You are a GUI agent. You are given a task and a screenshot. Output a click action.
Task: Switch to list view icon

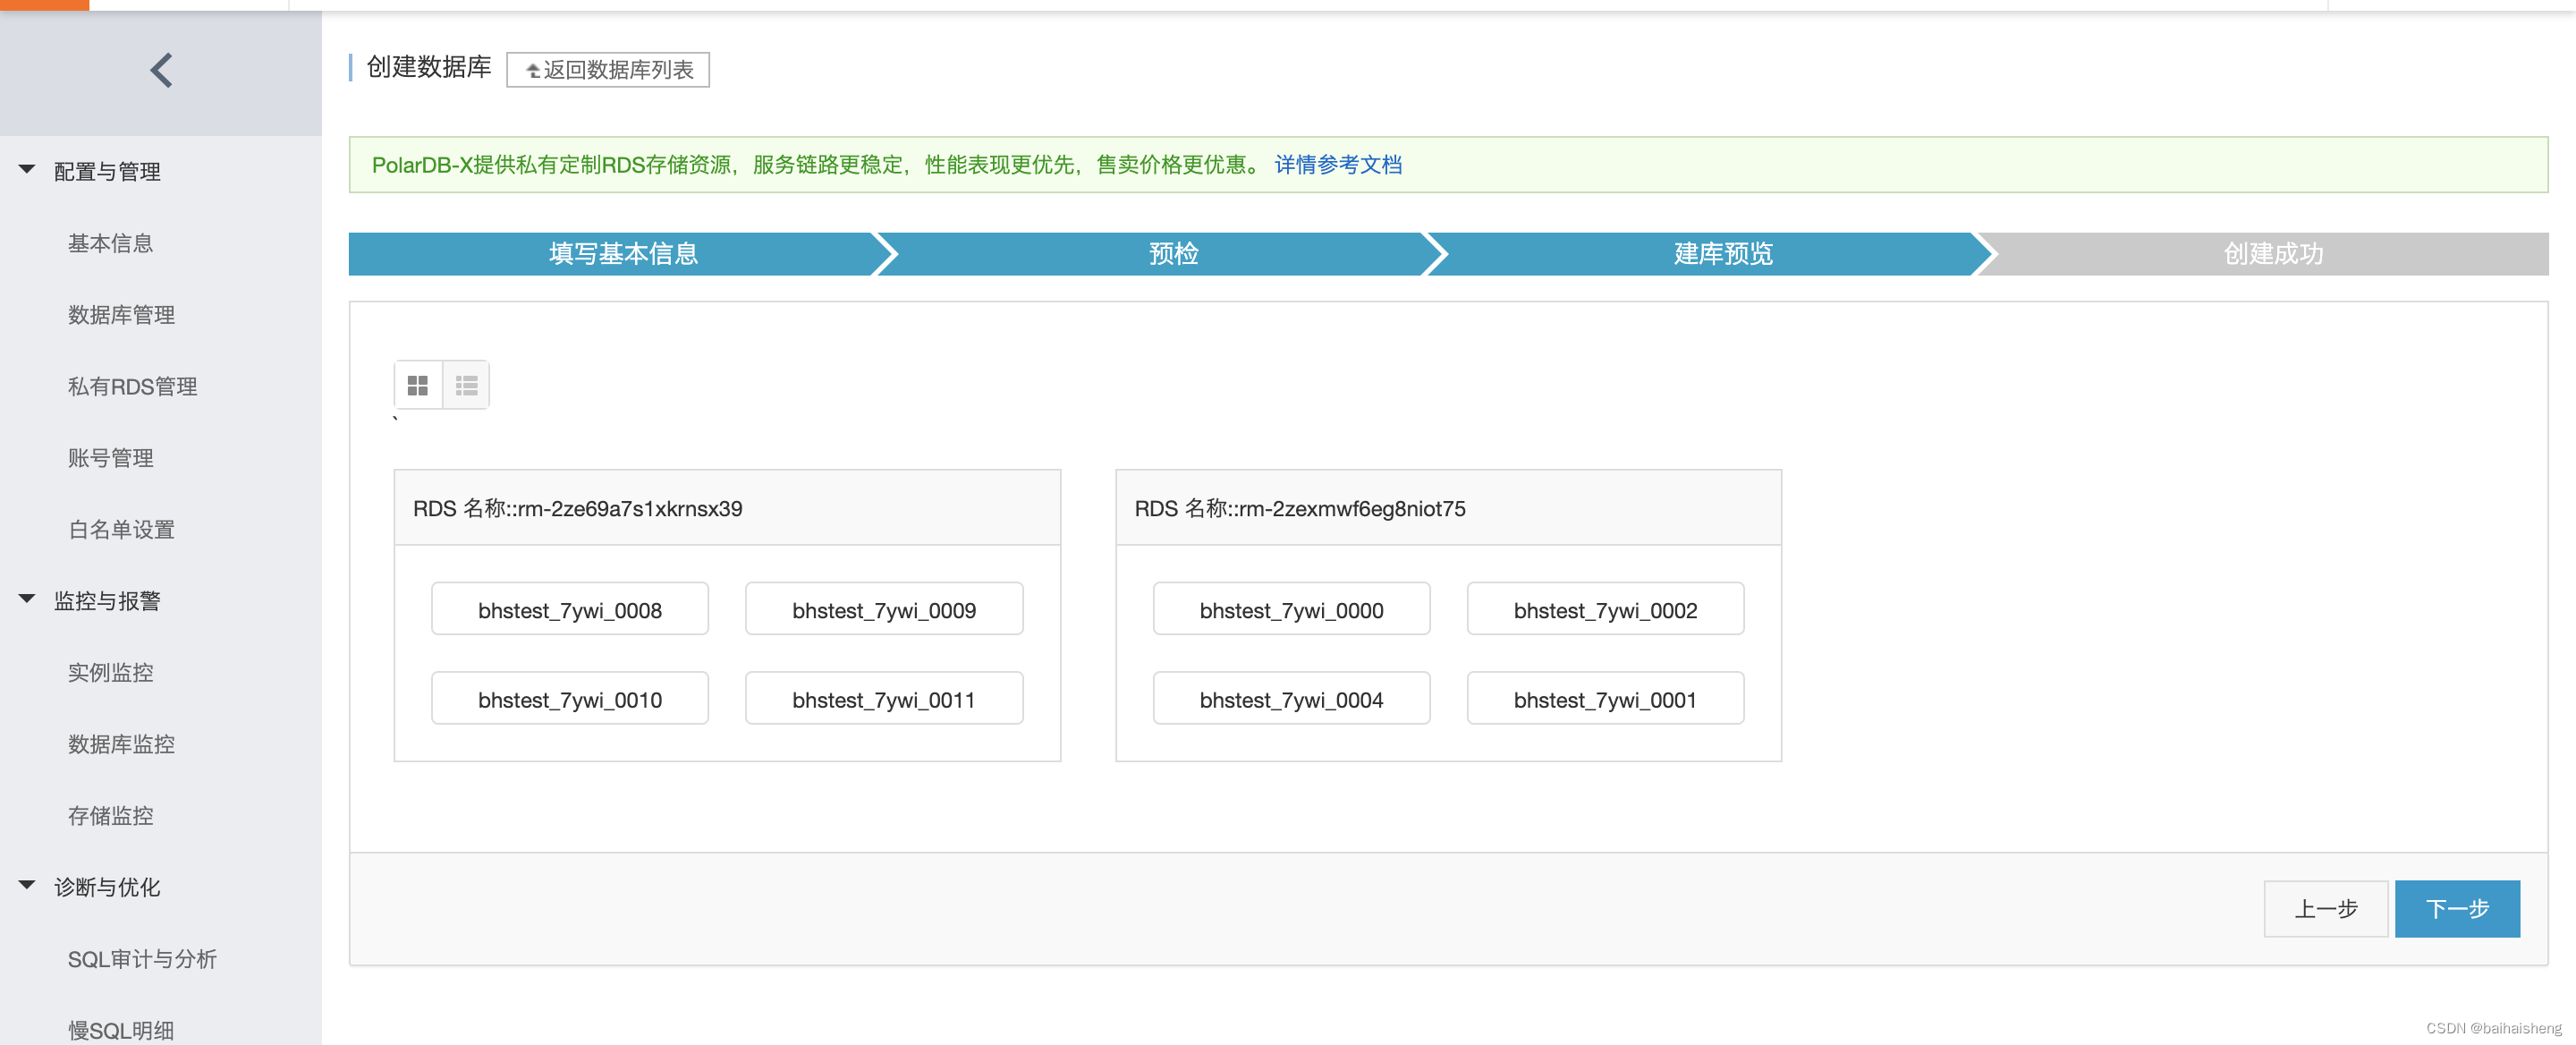pyautogui.click(x=466, y=385)
